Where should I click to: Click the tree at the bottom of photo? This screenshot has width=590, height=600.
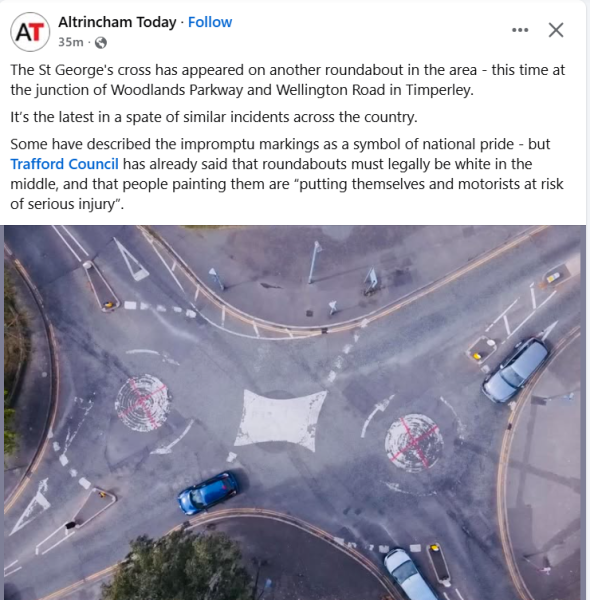180,566
